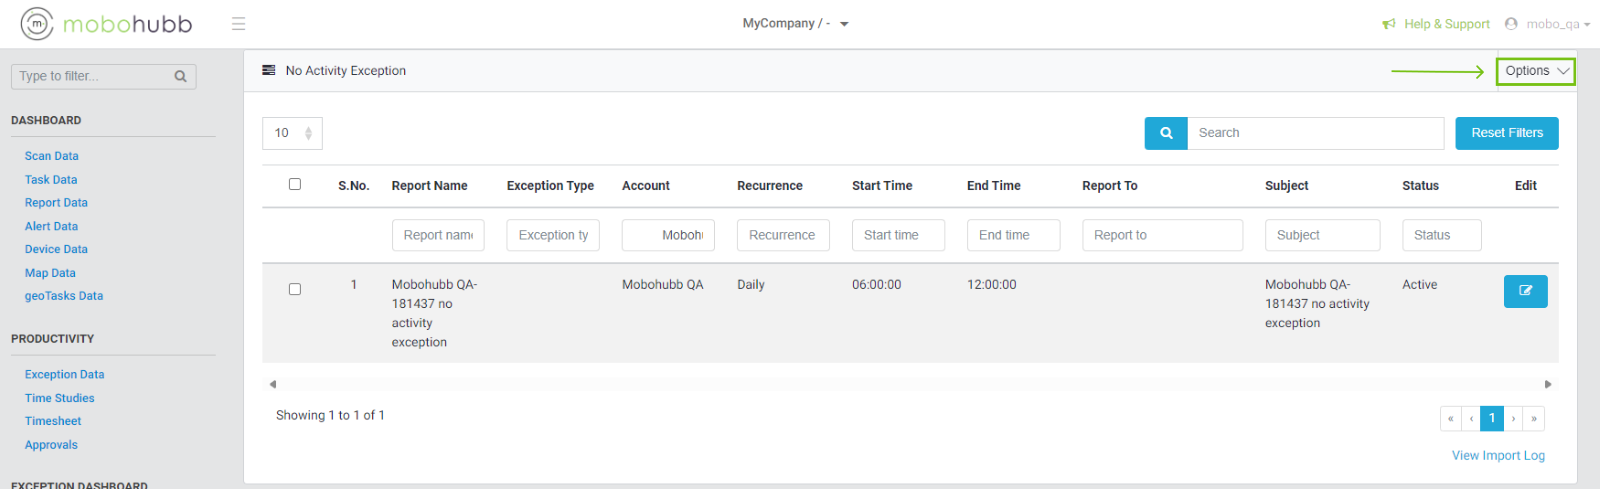Viewport: 1600px width, 489px height.
Task: Click the user avatar icon beside mobo_qa
Action: point(1511,24)
